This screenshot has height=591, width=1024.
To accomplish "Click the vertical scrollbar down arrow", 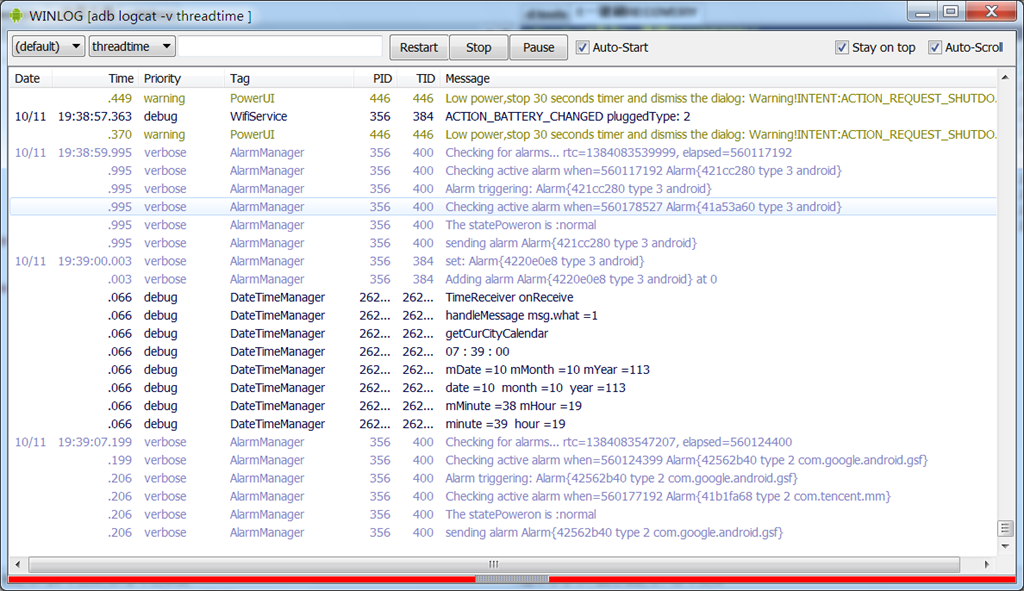I will coord(1006,546).
